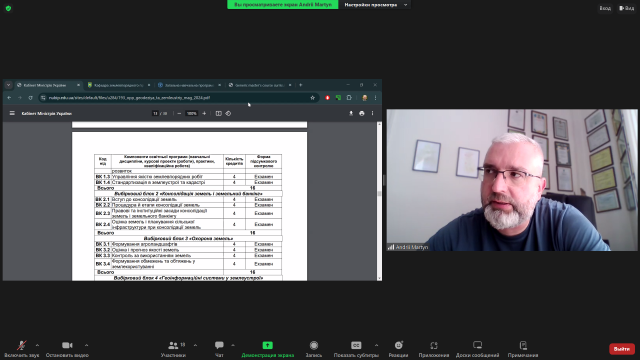Image resolution: width=640 pixels, height=360 pixels.
Task: Open audio options arrow next to microphone
Action: pyautogui.click(x=37, y=345)
